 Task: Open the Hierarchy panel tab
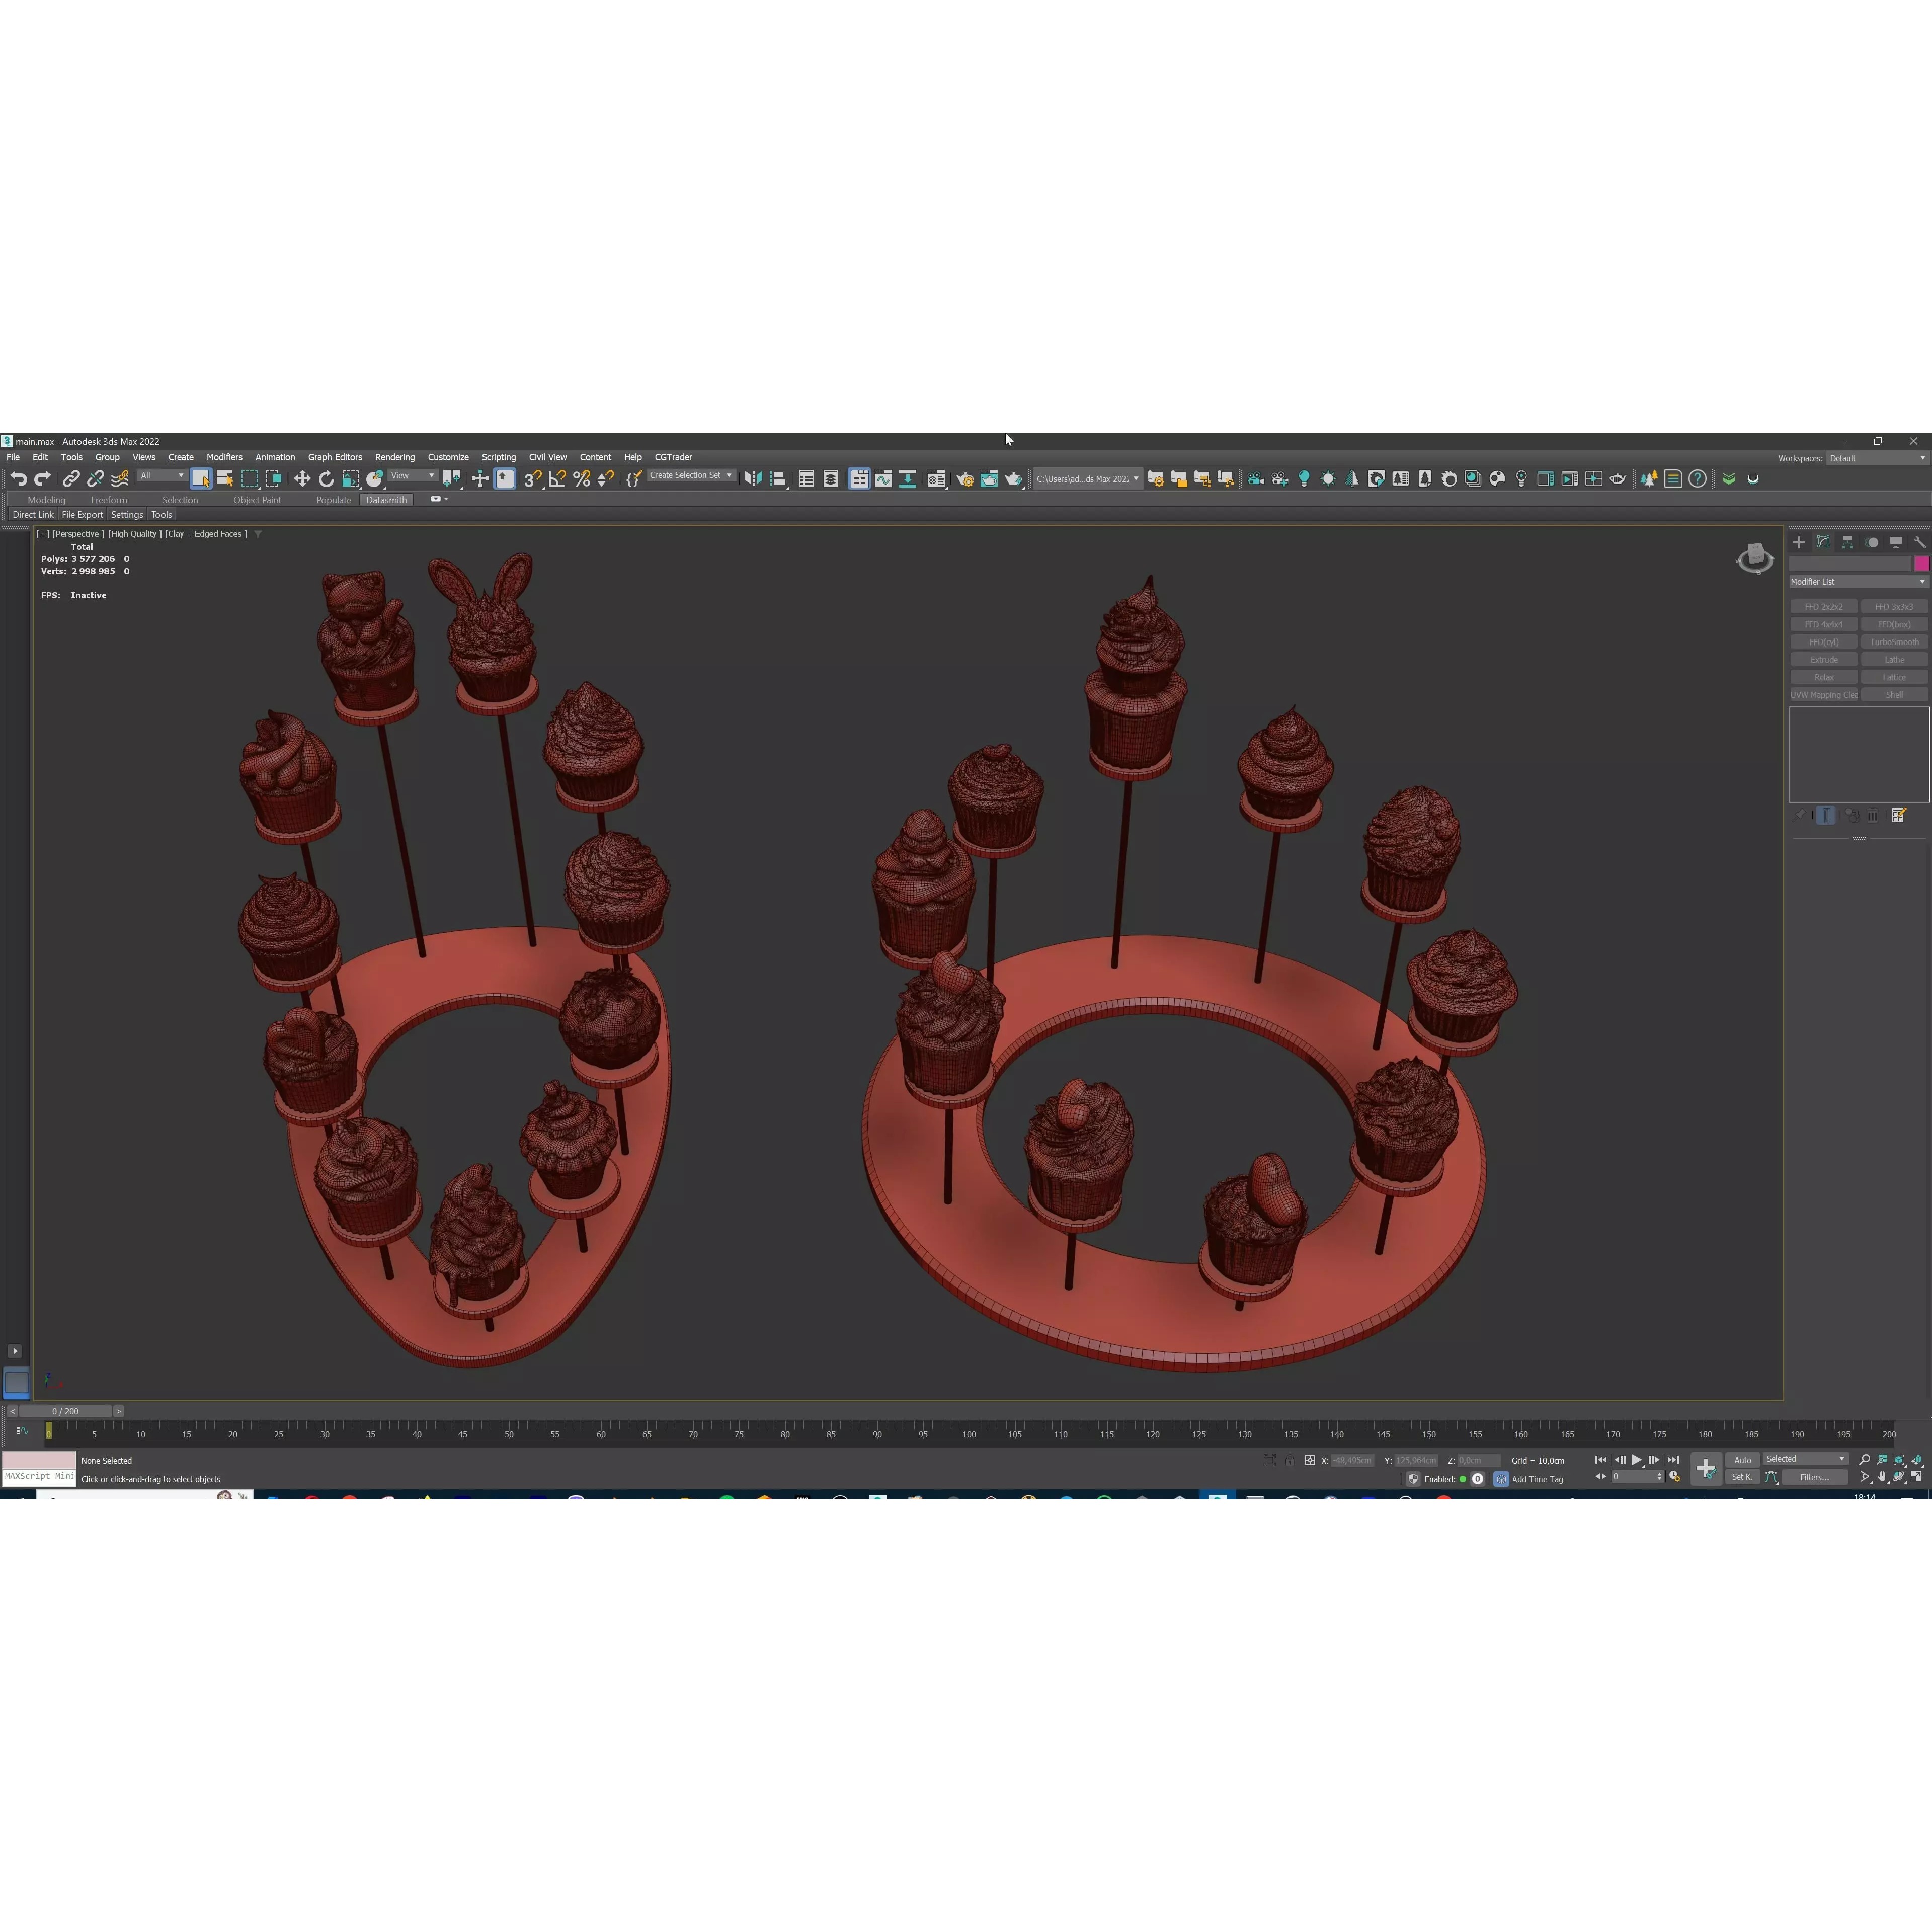pos(1847,542)
